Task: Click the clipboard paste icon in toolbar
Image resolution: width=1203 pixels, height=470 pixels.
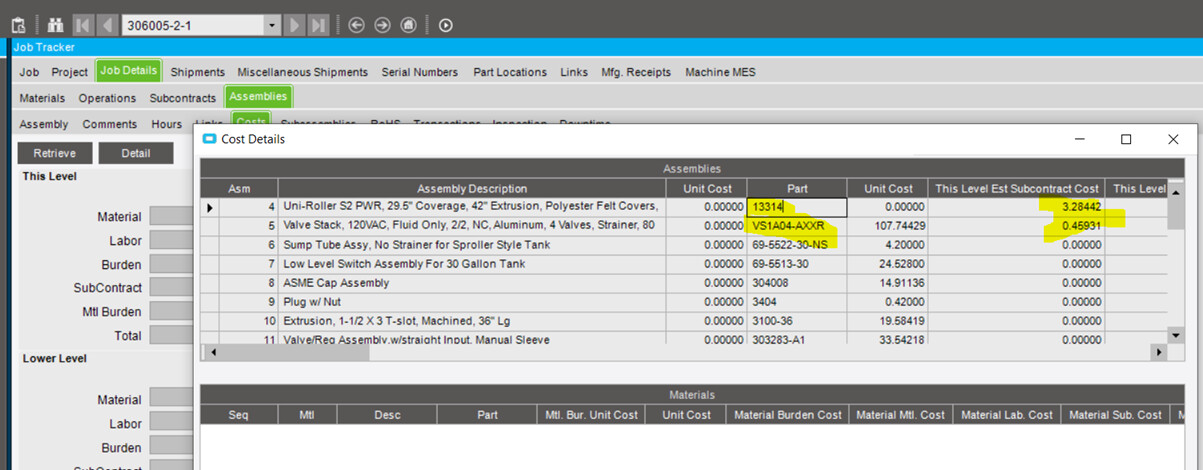Action: click(18, 25)
